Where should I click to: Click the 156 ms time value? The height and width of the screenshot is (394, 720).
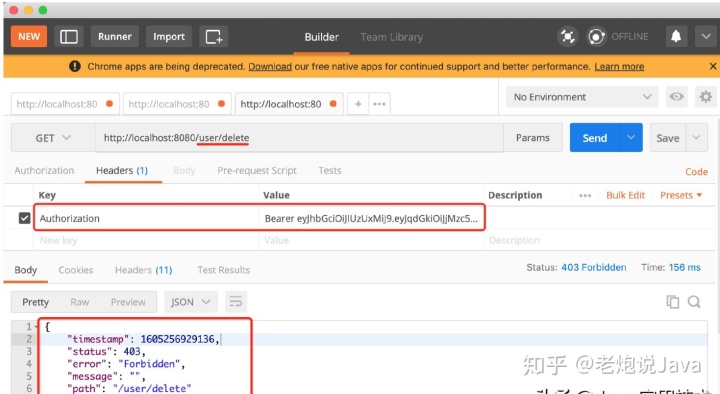[684, 267]
